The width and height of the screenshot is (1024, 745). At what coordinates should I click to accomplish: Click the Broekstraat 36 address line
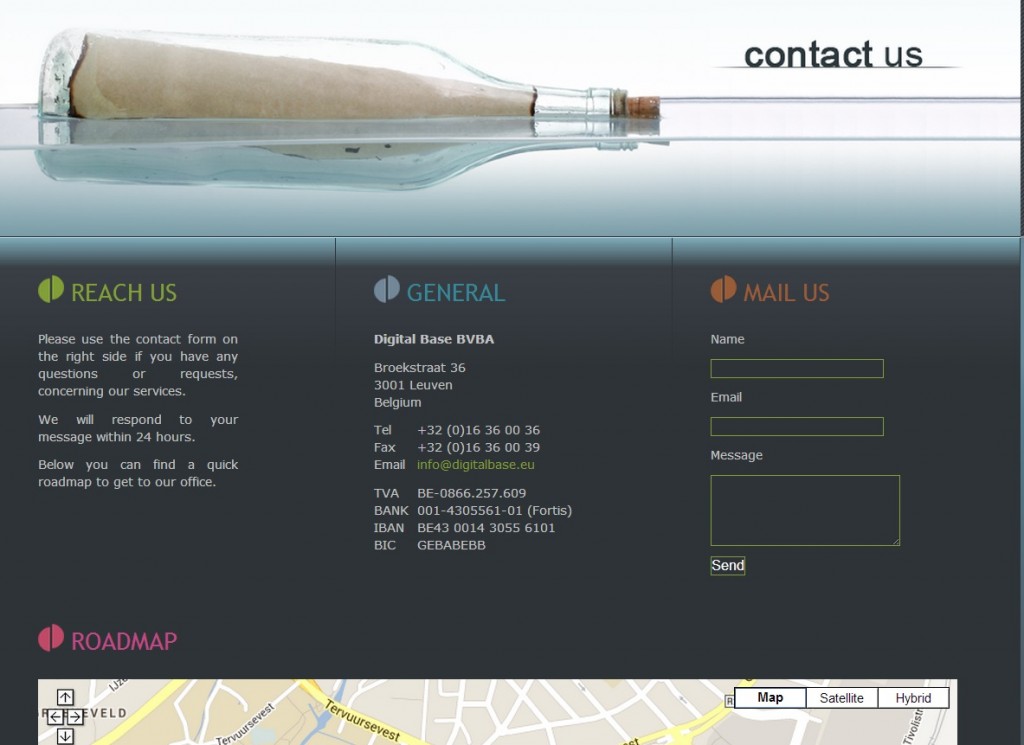click(x=419, y=368)
